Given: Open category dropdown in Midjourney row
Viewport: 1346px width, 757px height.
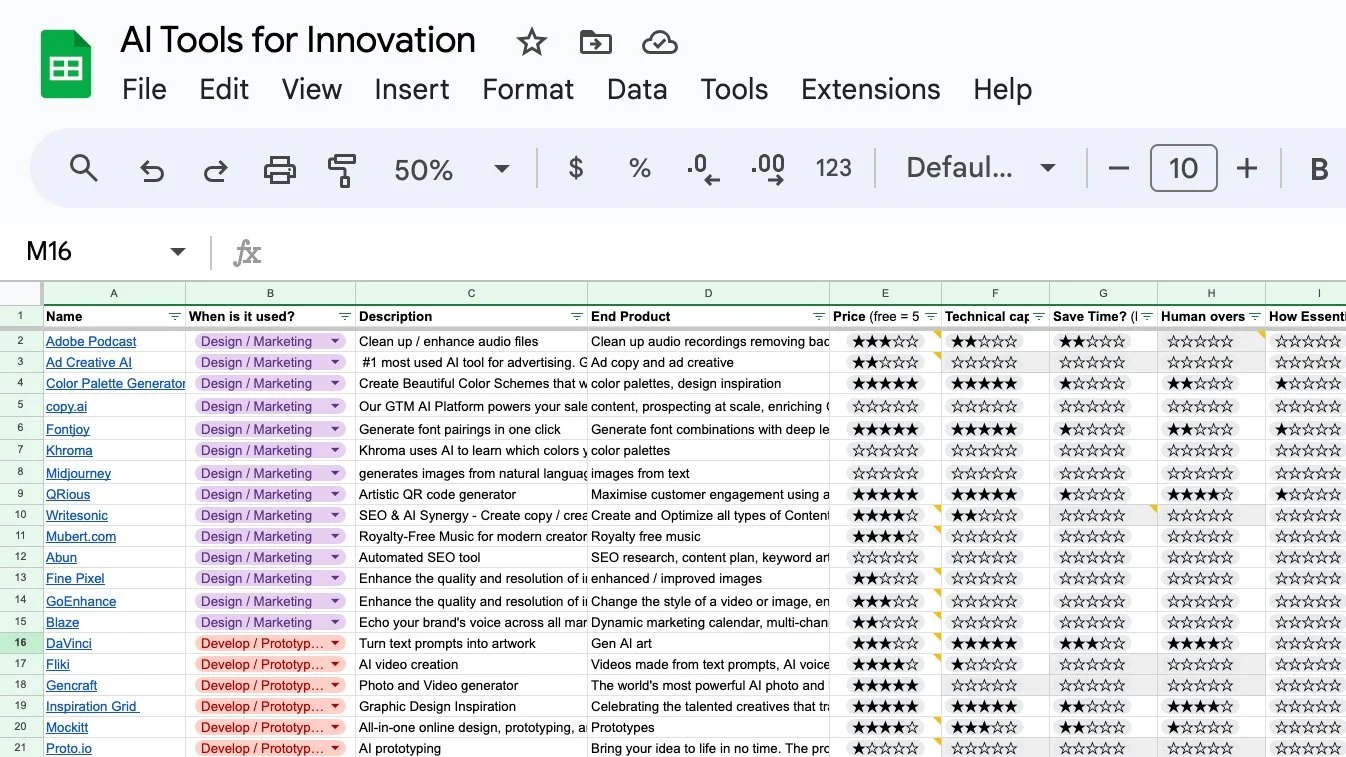Looking at the screenshot, I should (x=335, y=473).
